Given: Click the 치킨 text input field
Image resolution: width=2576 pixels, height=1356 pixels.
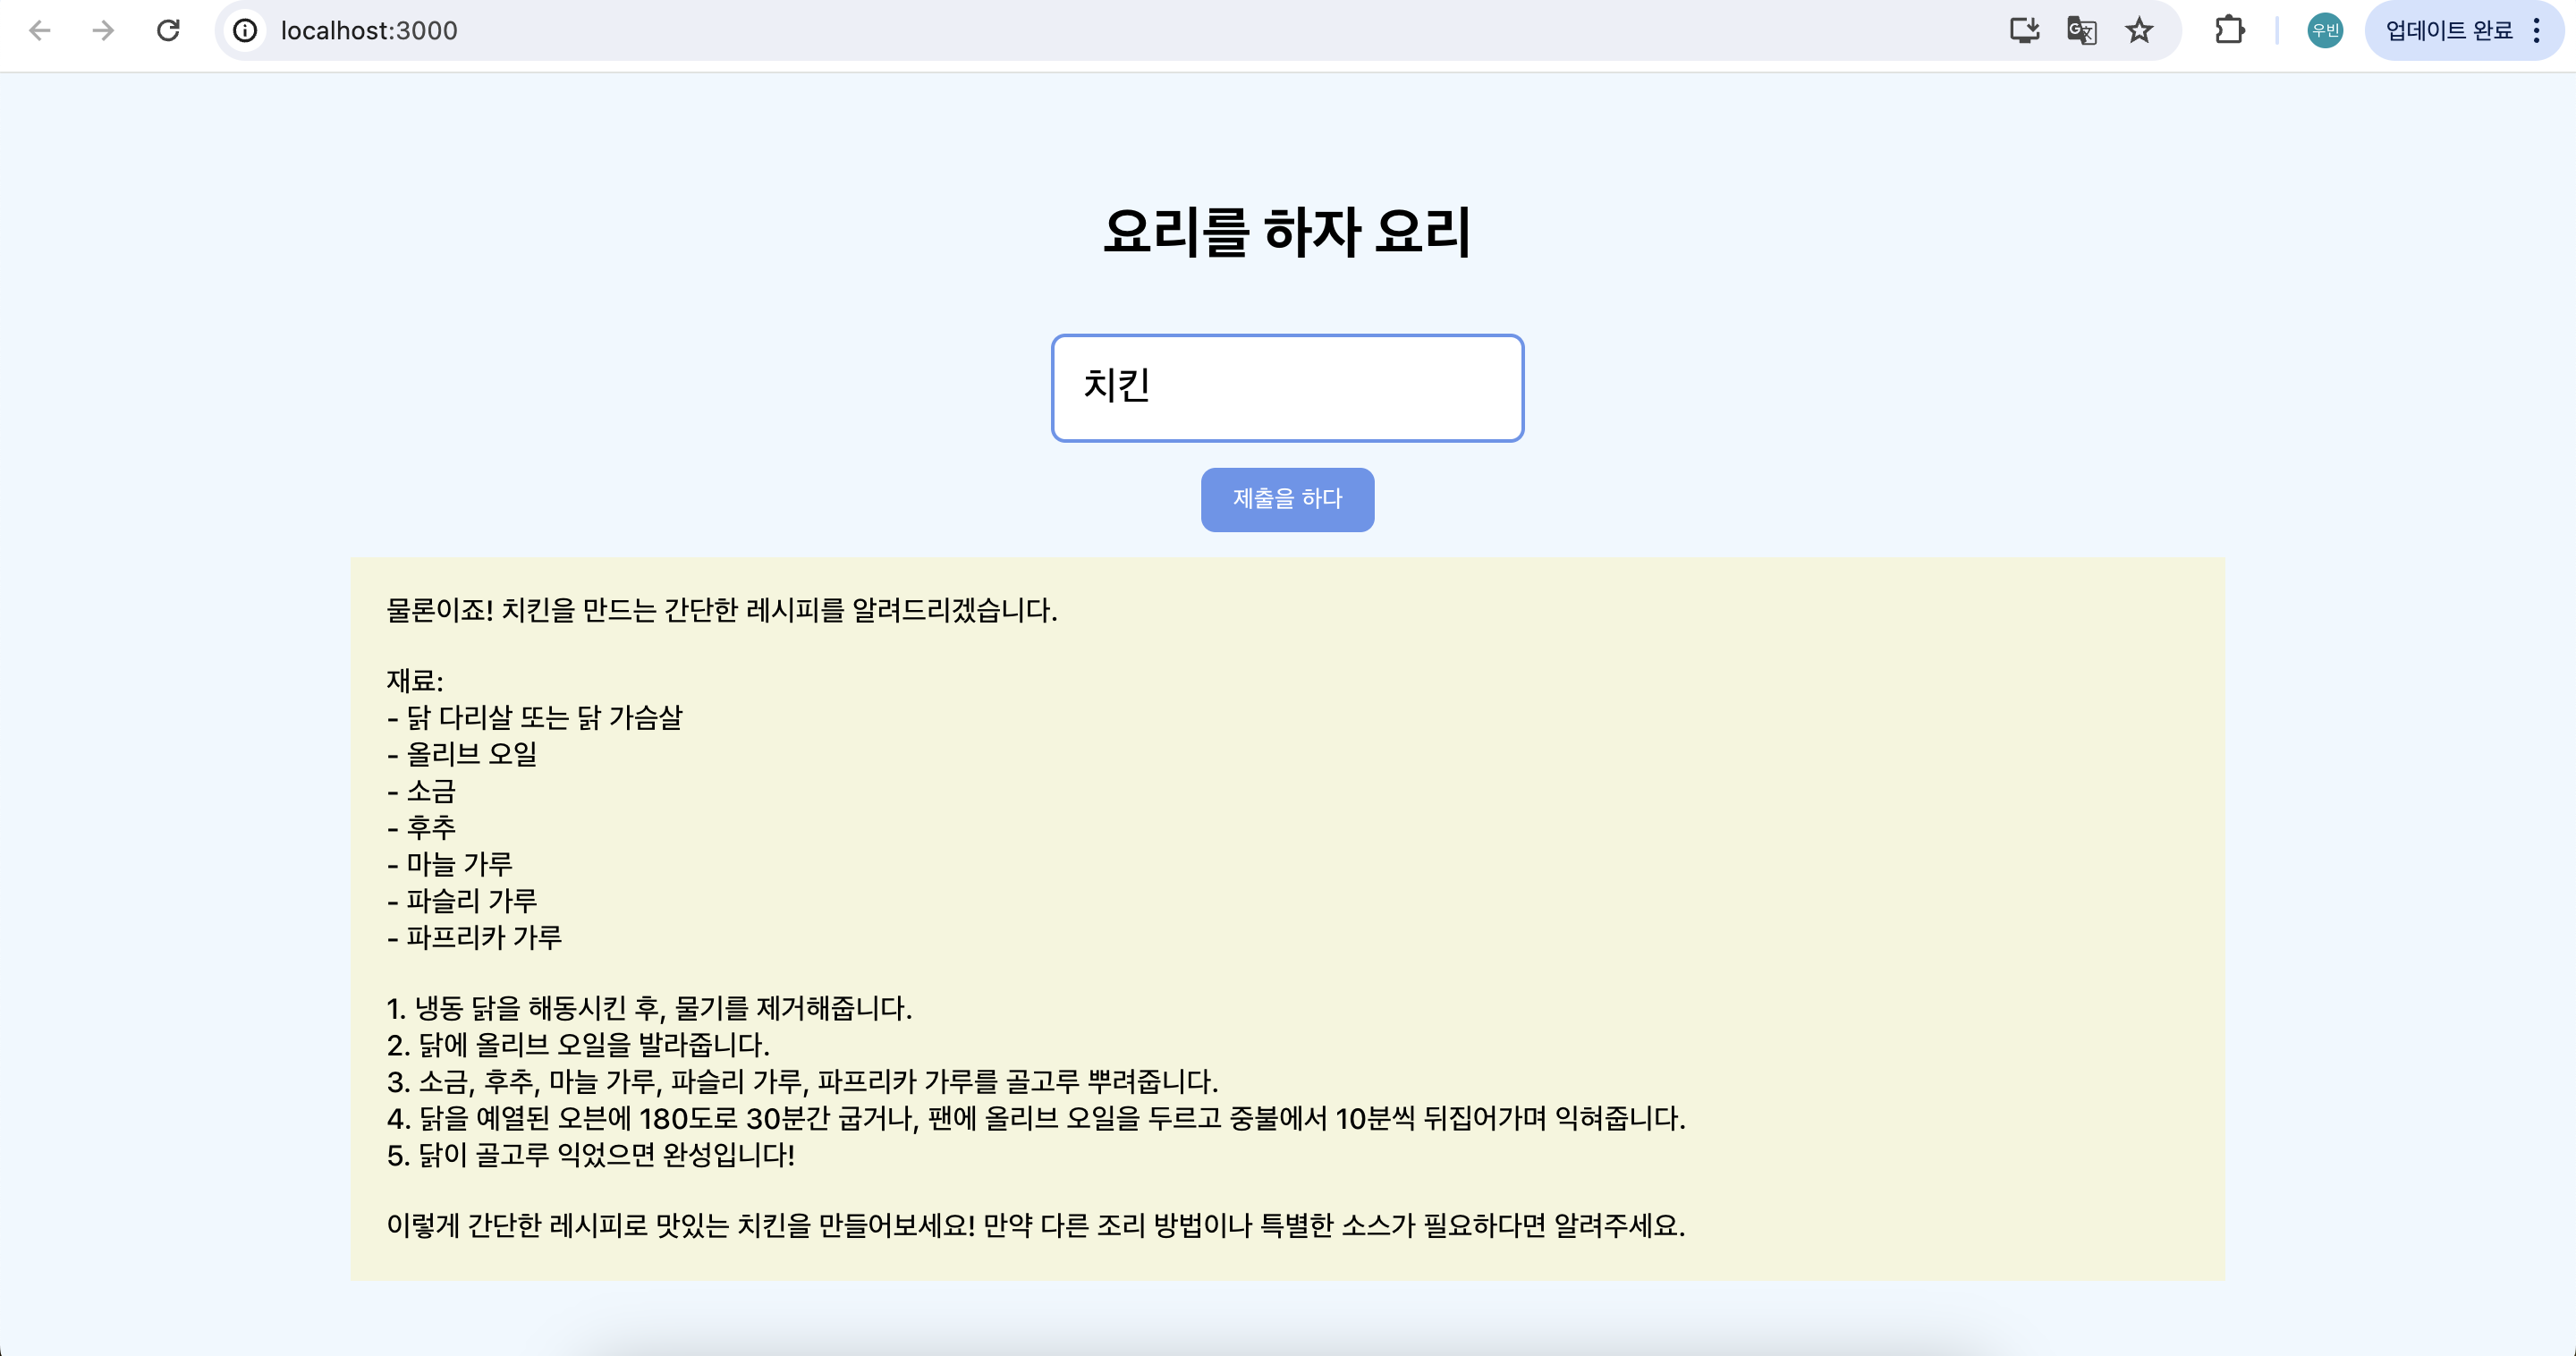Looking at the screenshot, I should 1287,387.
